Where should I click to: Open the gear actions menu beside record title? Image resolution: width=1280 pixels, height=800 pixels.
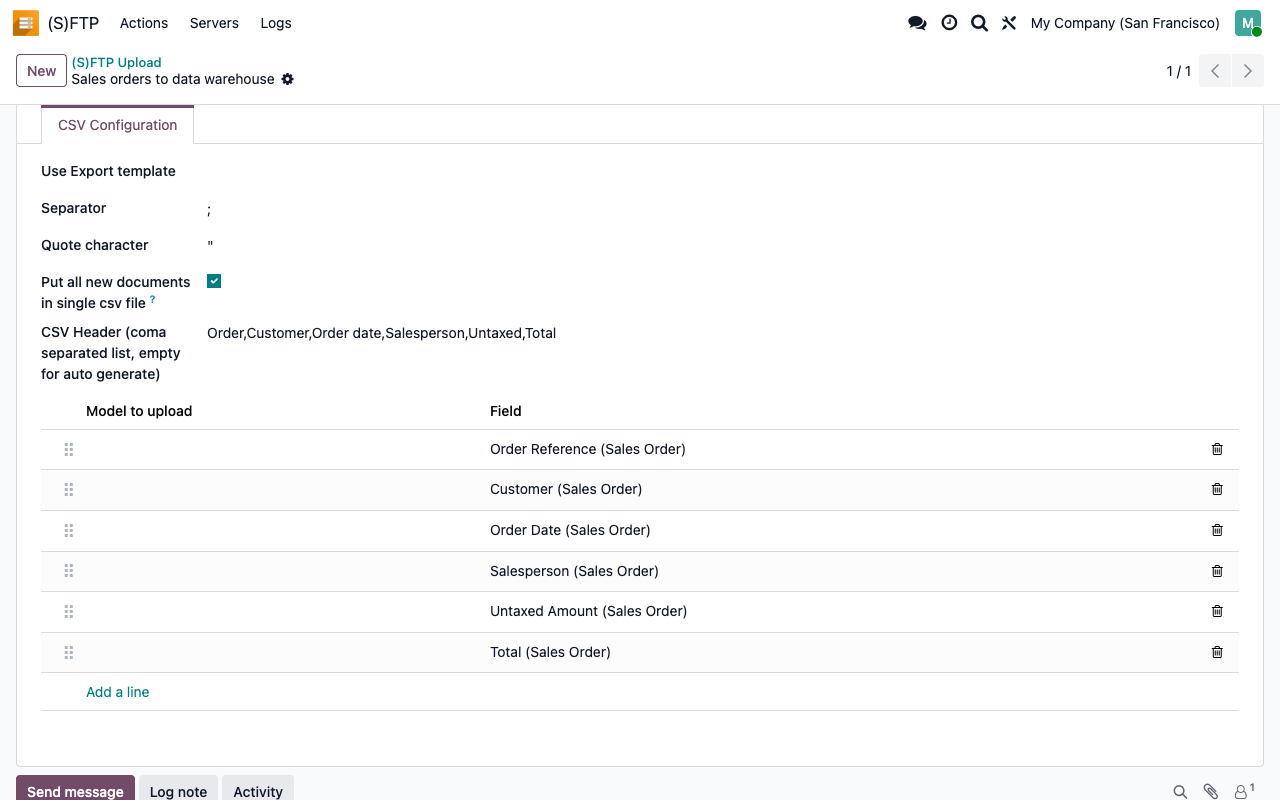[288, 79]
